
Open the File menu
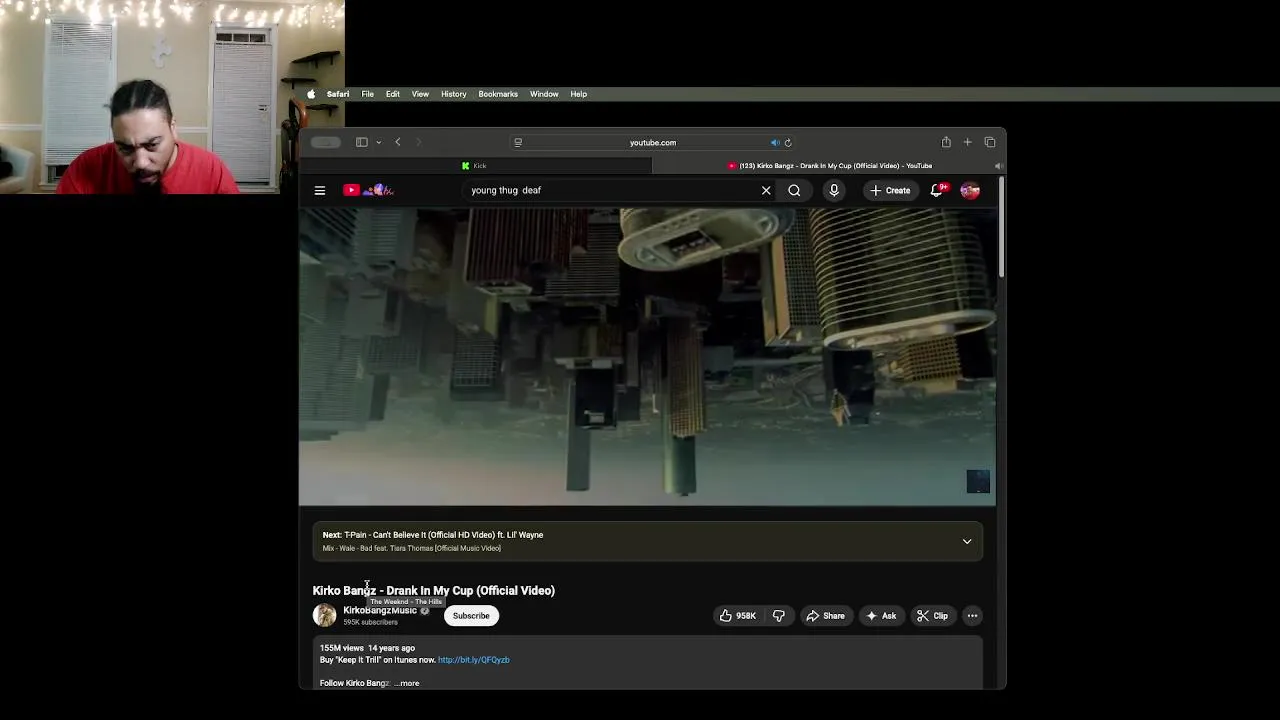(x=368, y=94)
